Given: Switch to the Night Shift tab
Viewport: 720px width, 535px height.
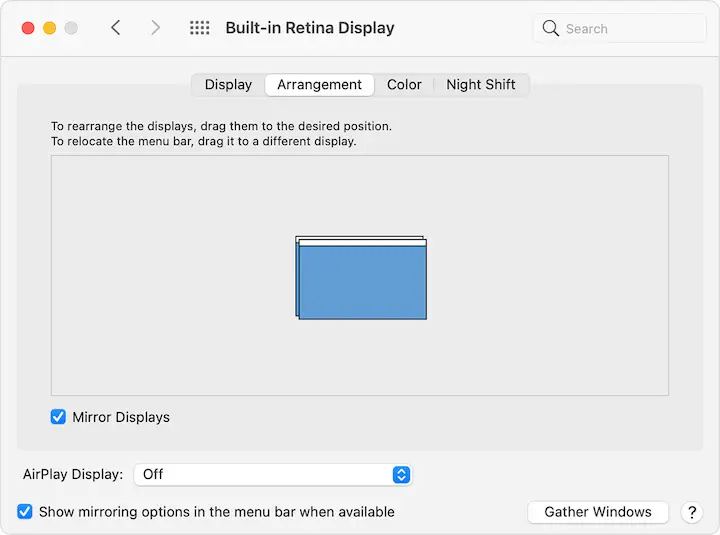Looking at the screenshot, I should (x=481, y=84).
